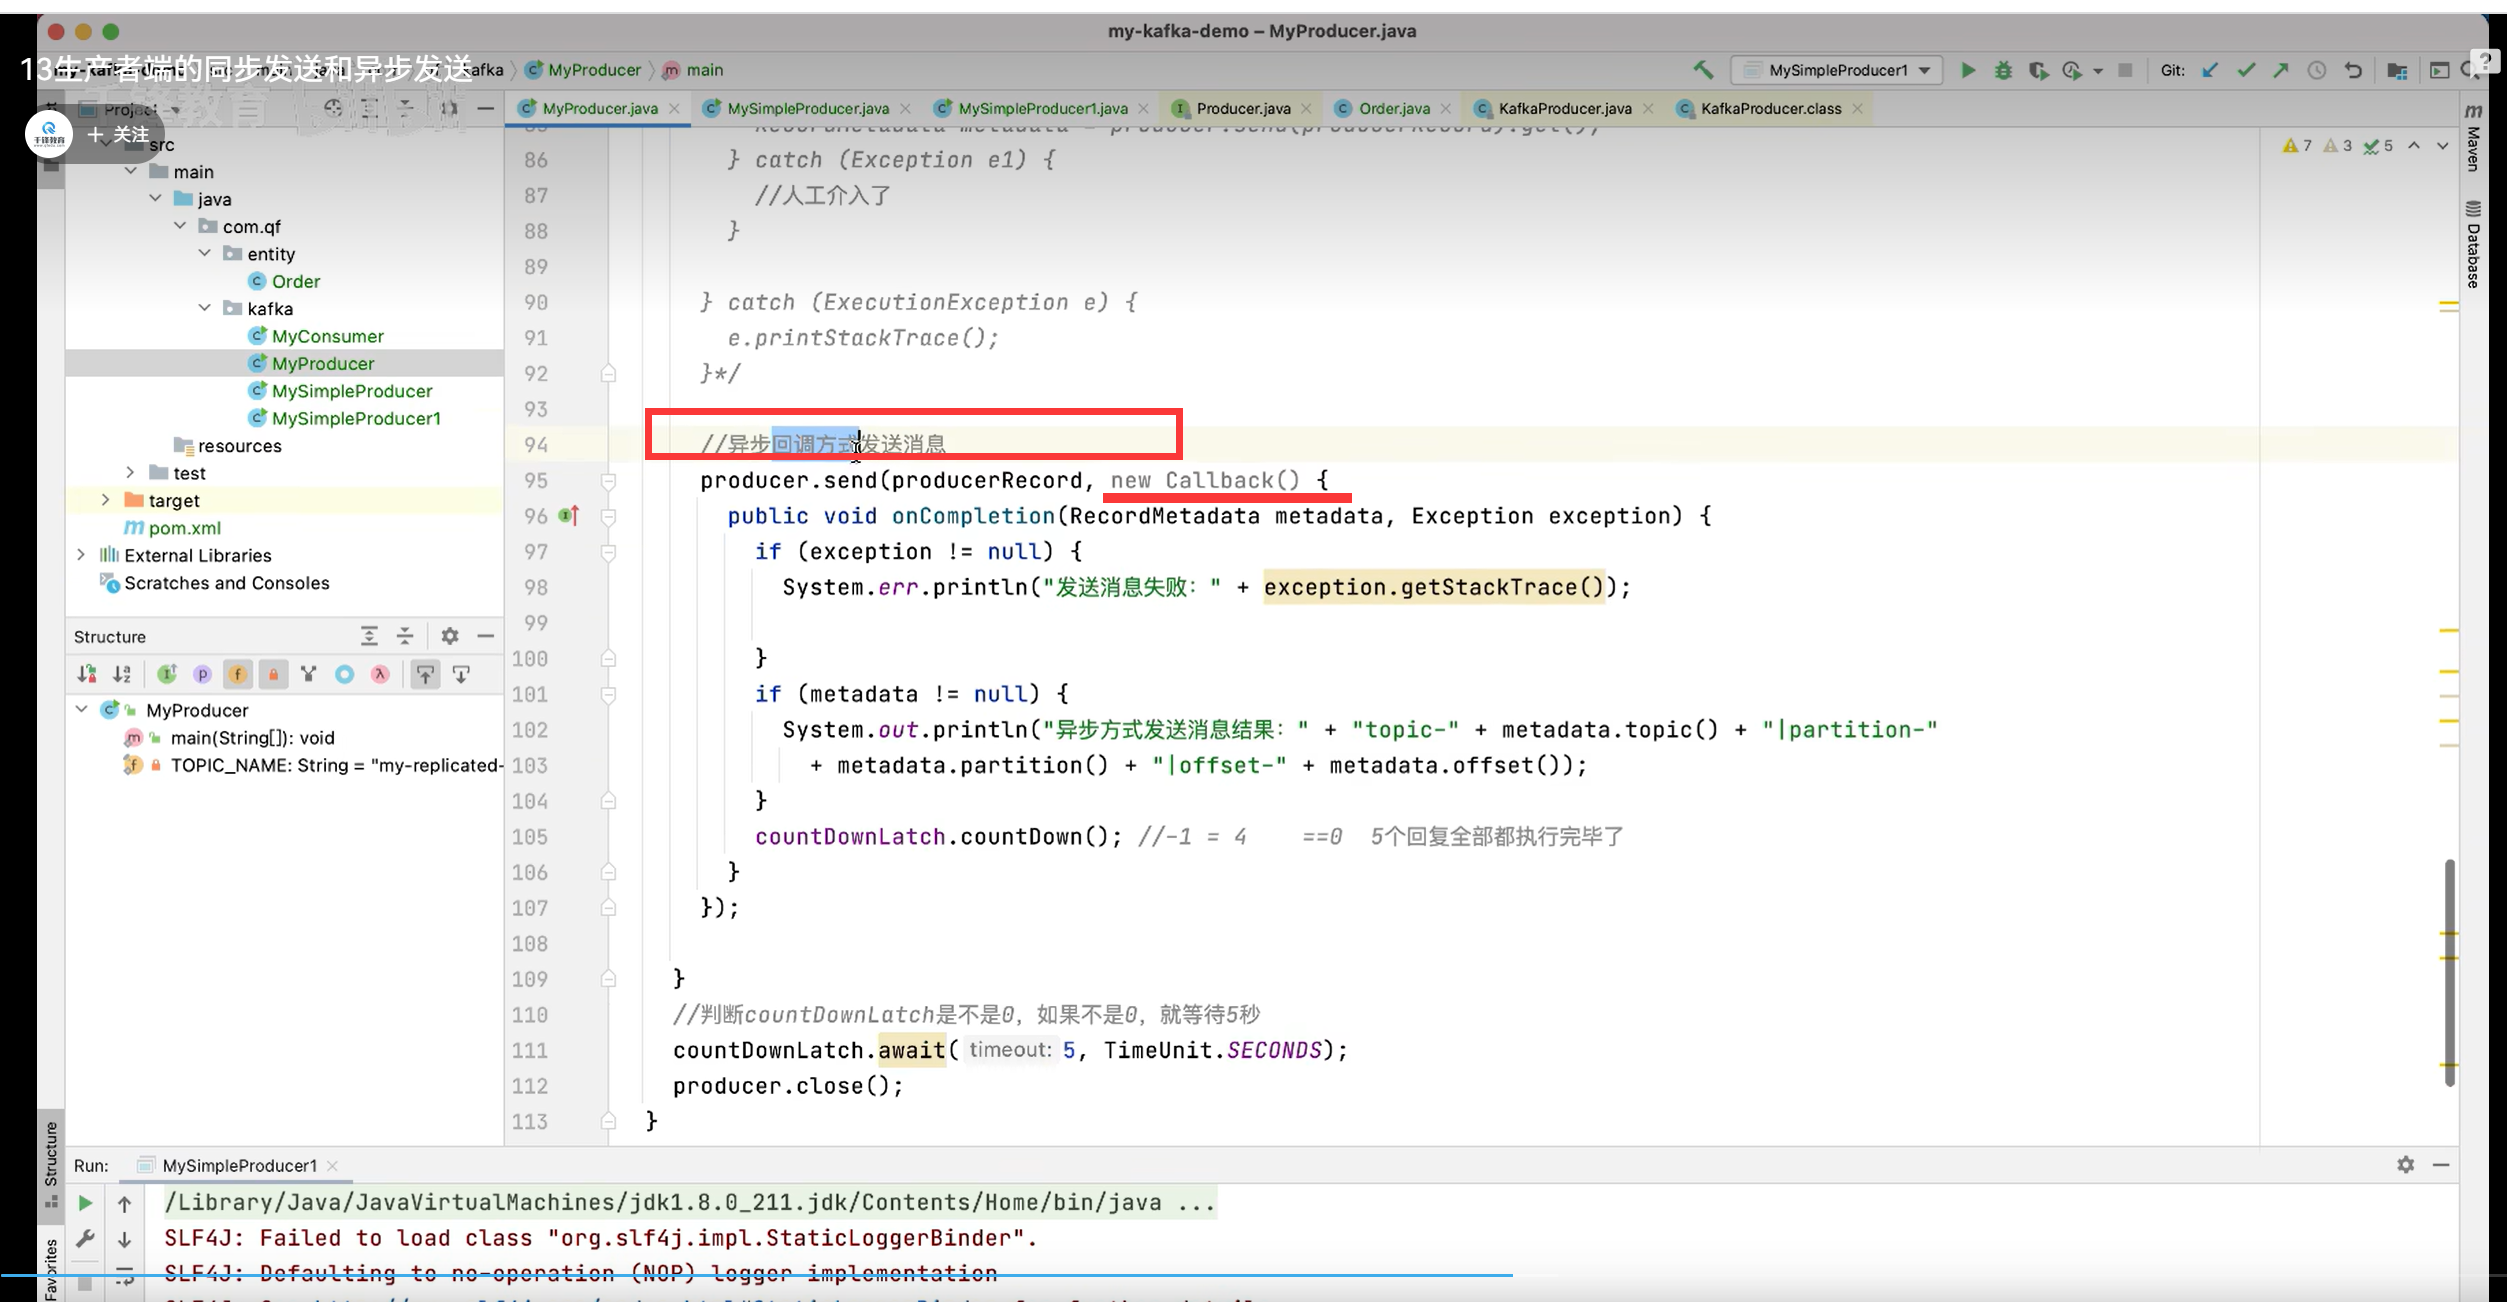Switch to the KafkaProducer.java tab

point(1564,108)
